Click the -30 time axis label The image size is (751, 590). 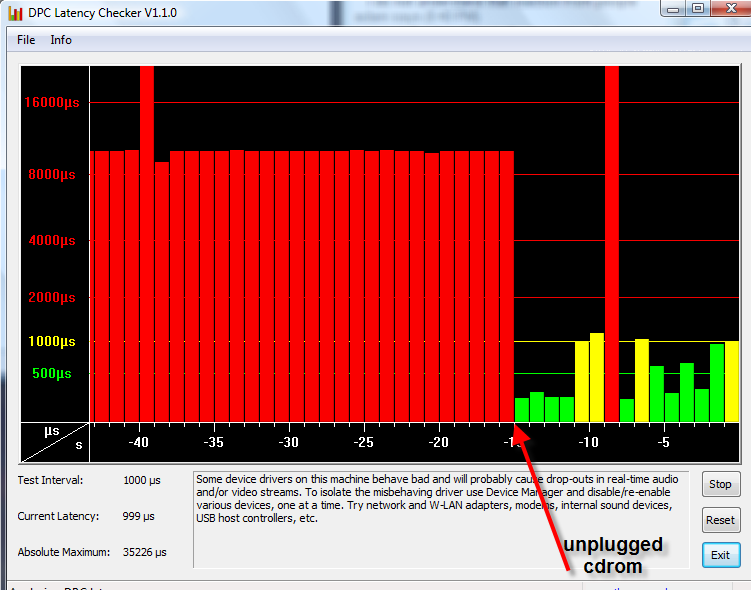click(289, 442)
